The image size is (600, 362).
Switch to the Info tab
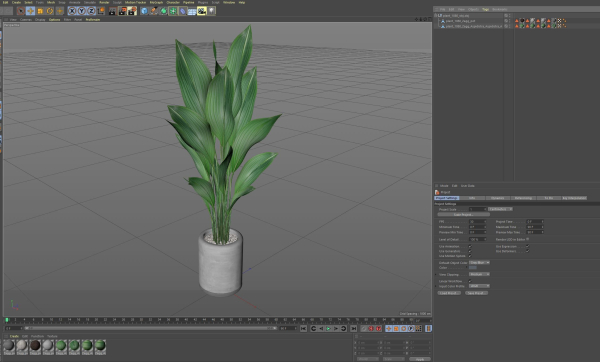[x=472, y=198]
